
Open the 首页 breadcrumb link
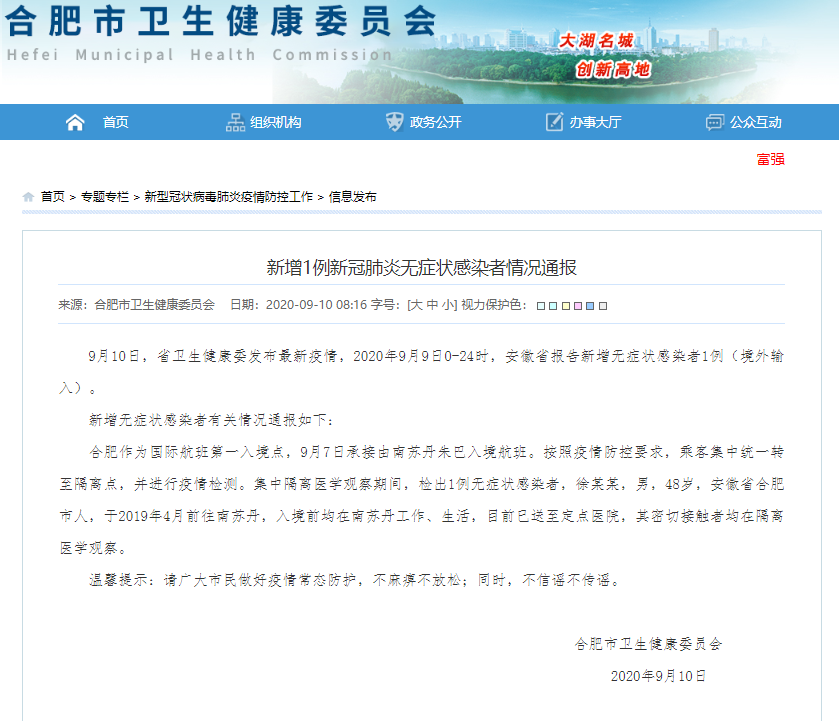pos(52,197)
